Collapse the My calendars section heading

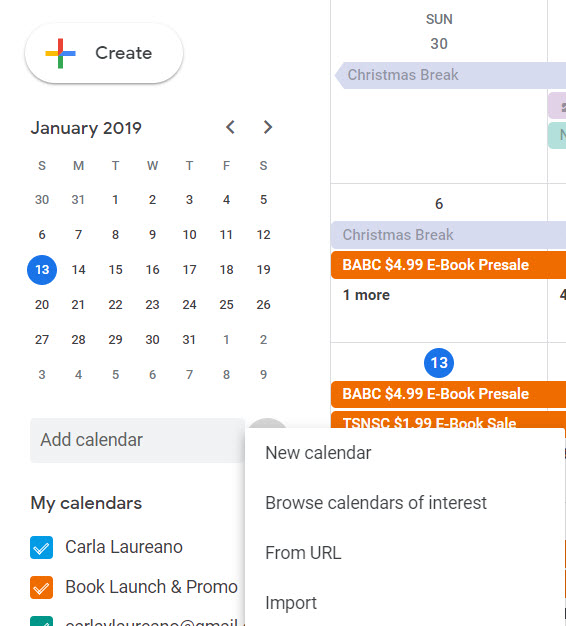tap(86, 503)
